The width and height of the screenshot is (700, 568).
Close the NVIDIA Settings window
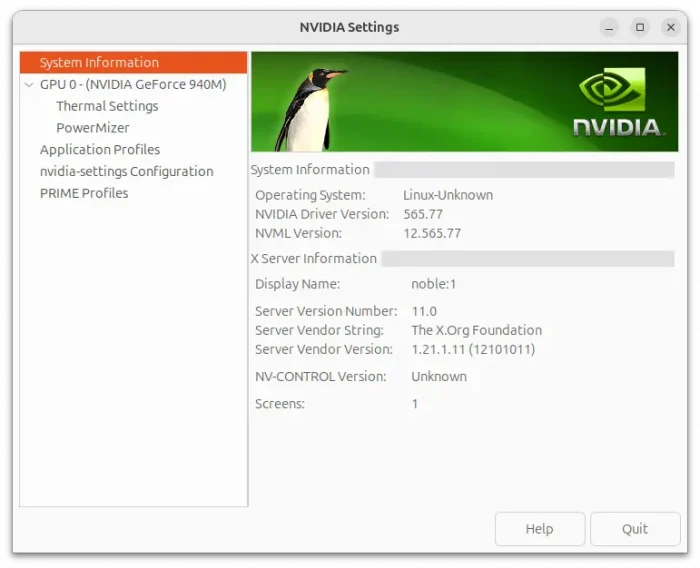click(x=671, y=27)
